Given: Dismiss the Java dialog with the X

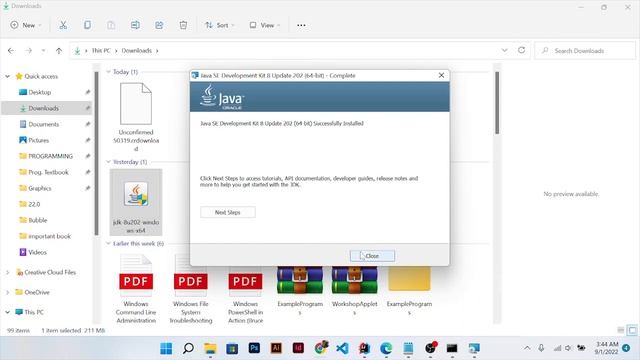Looking at the screenshot, I should 441,76.
